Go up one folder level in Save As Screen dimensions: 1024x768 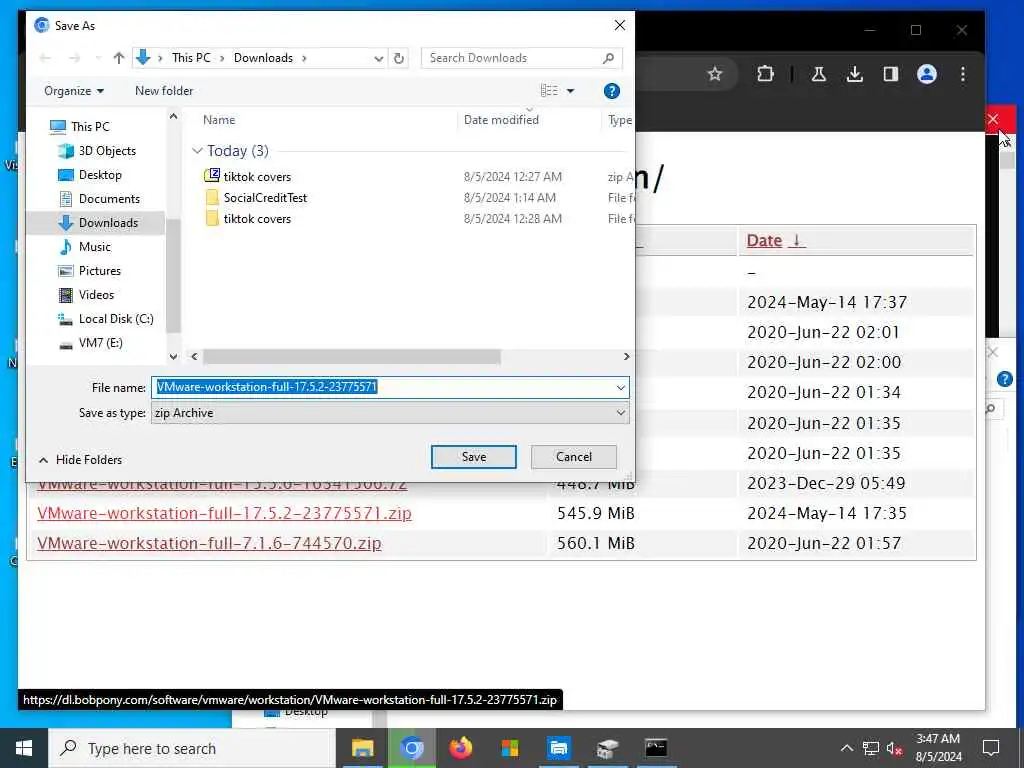click(119, 58)
